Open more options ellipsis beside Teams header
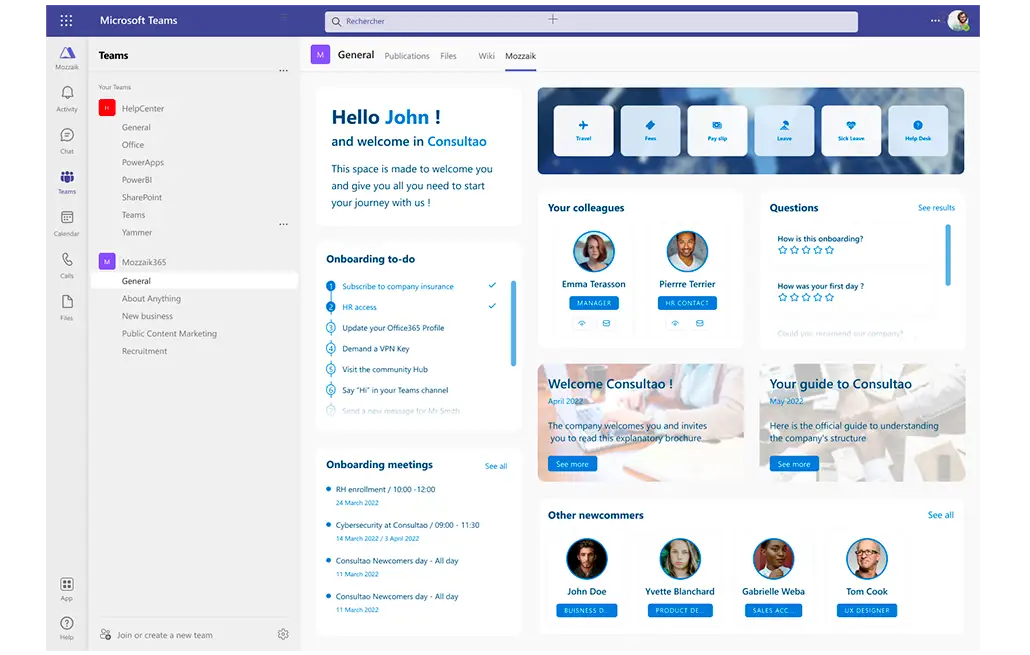This screenshot has width=1030, height=655. 283,70
